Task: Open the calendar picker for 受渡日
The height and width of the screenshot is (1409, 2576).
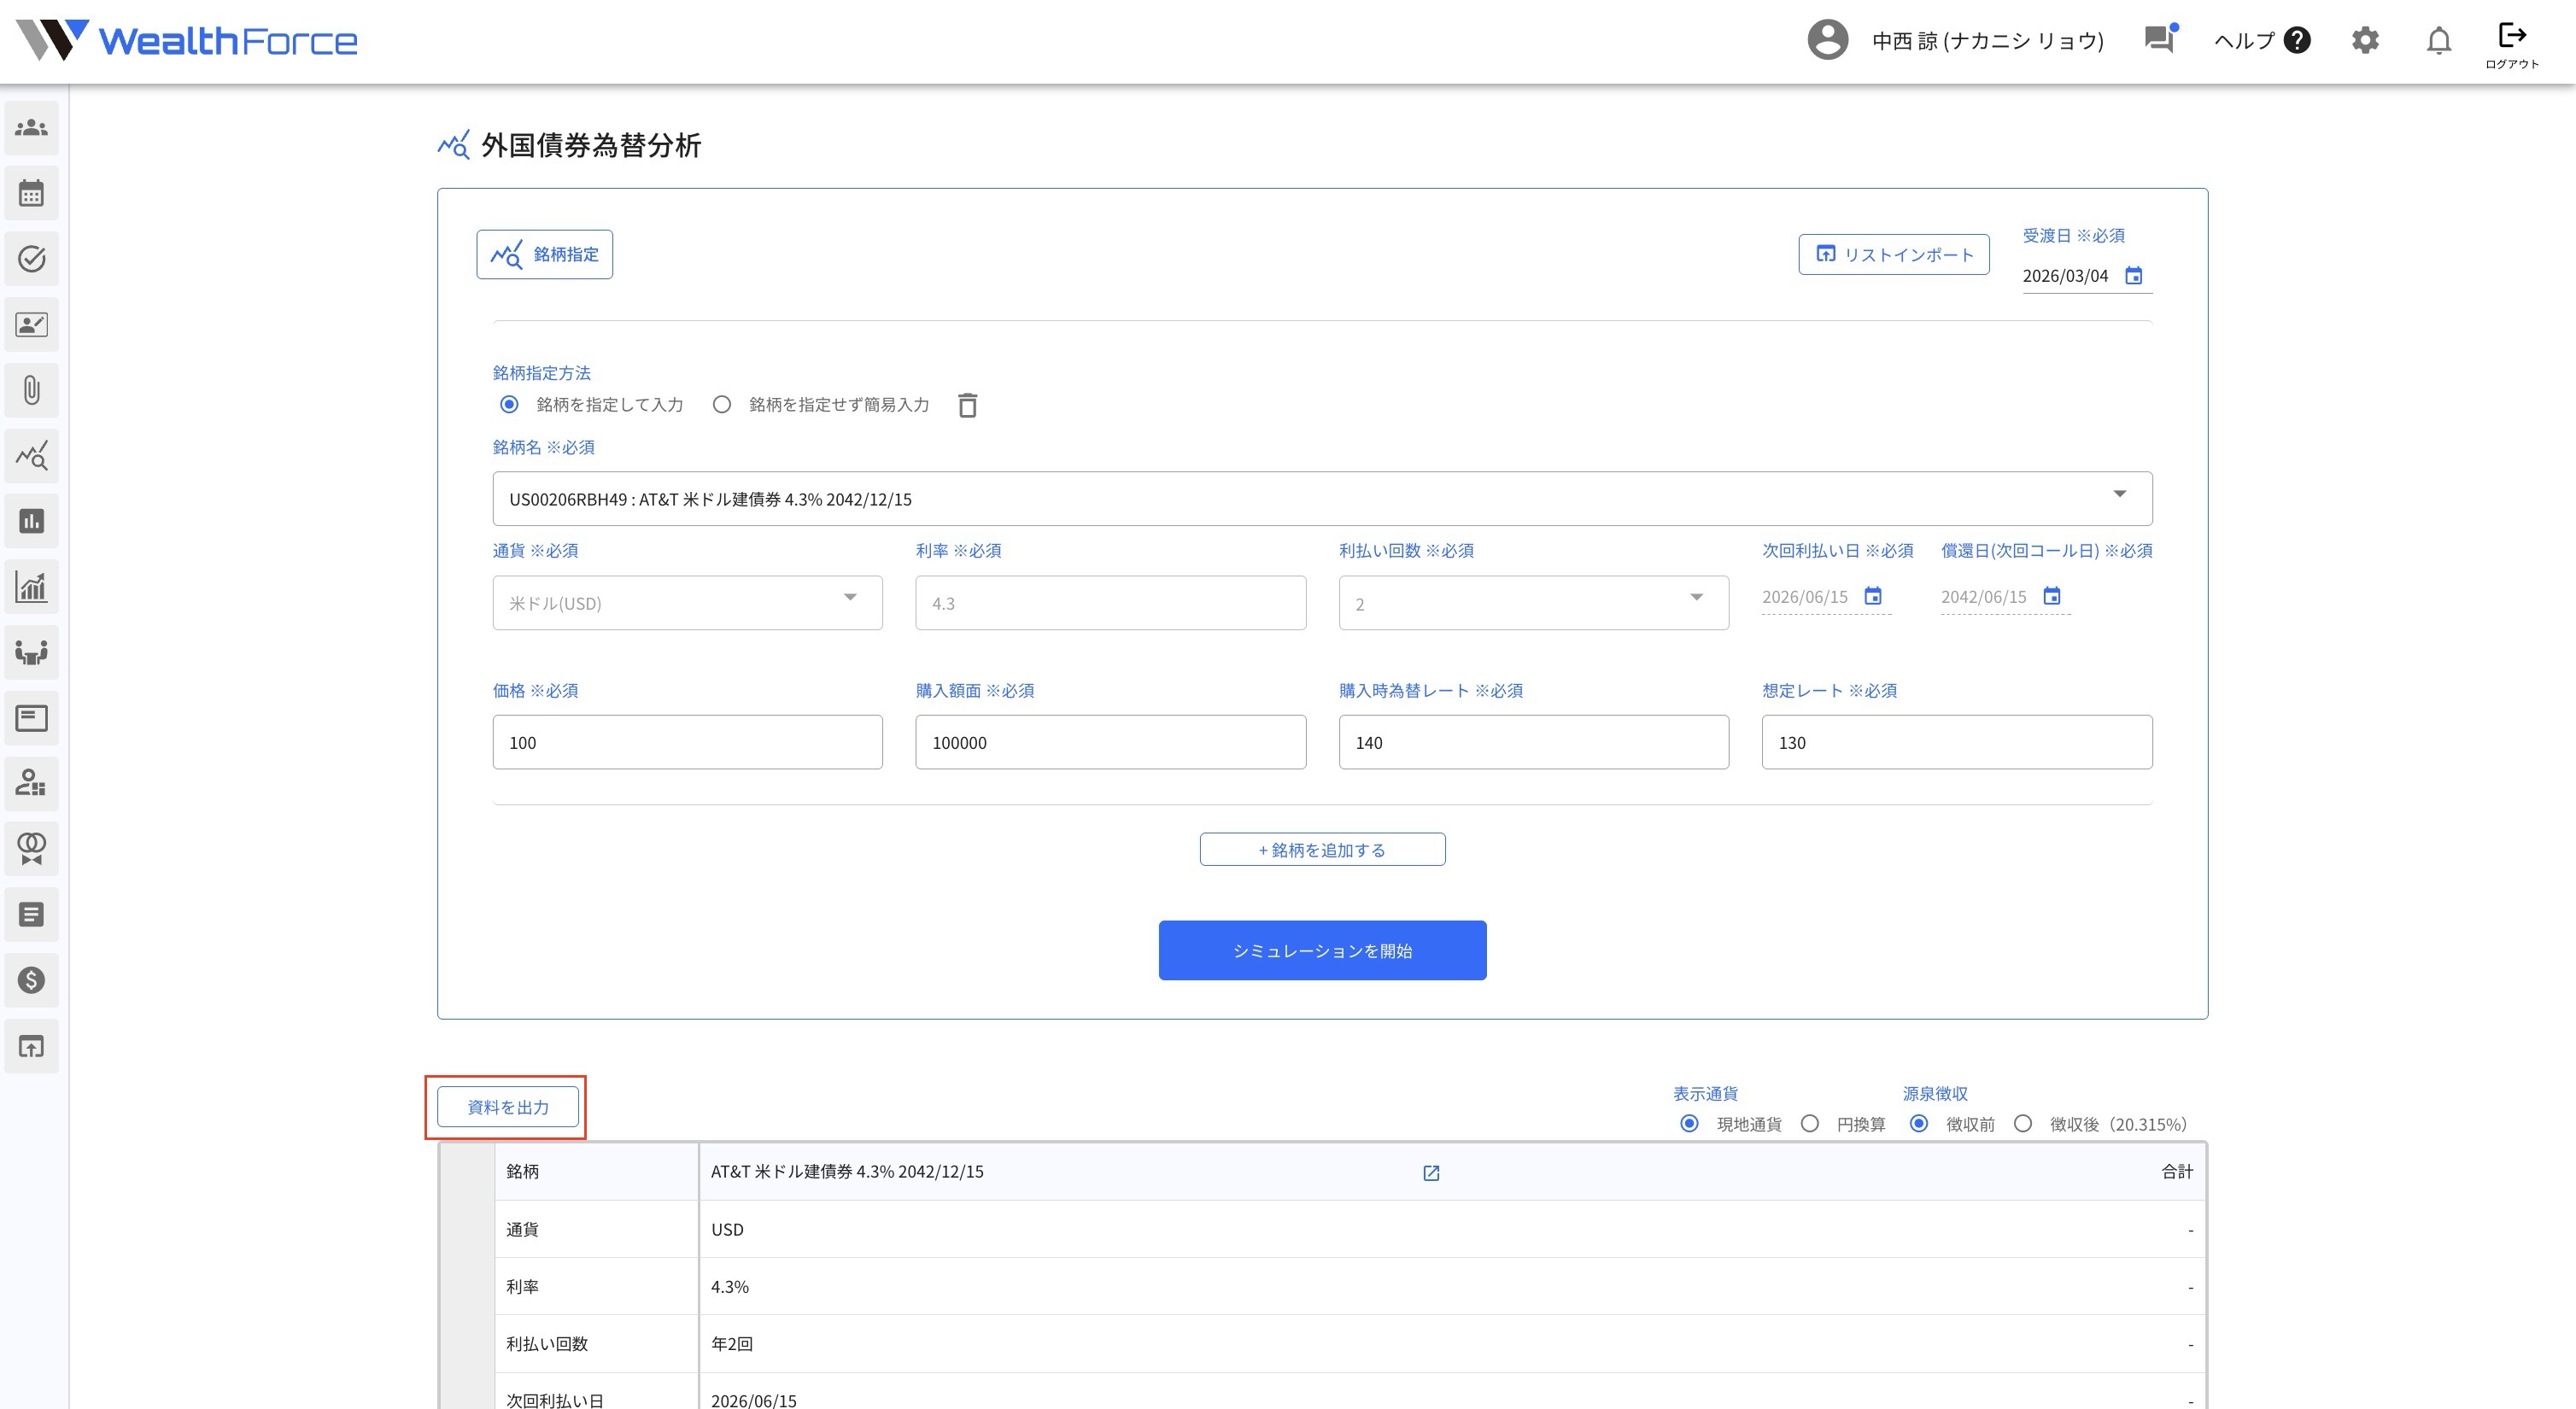Action: point(2133,276)
